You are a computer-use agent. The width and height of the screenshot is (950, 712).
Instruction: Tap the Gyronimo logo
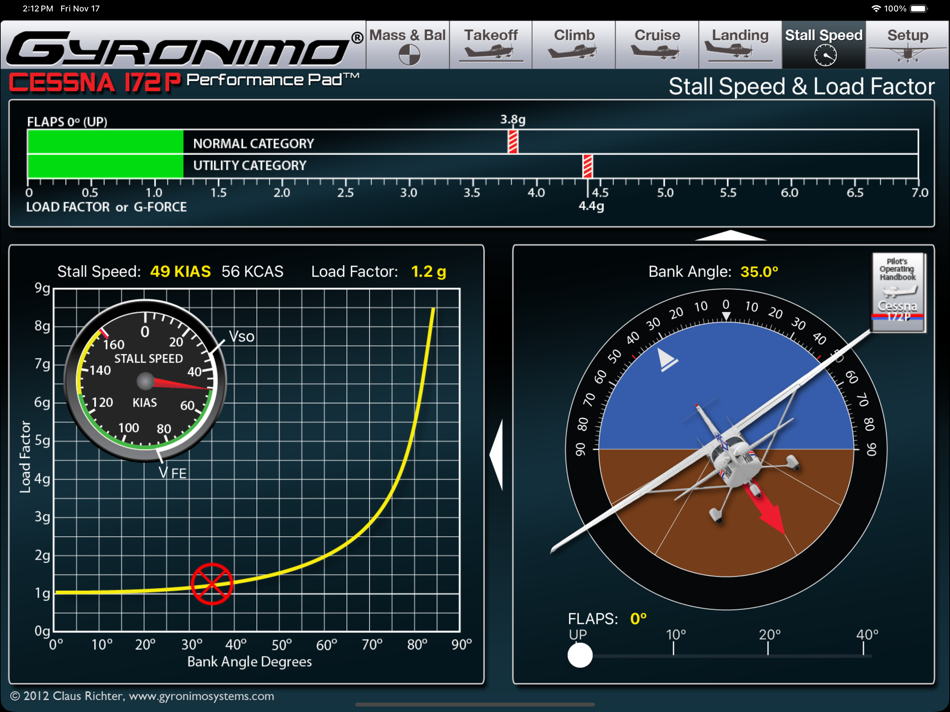click(x=184, y=48)
